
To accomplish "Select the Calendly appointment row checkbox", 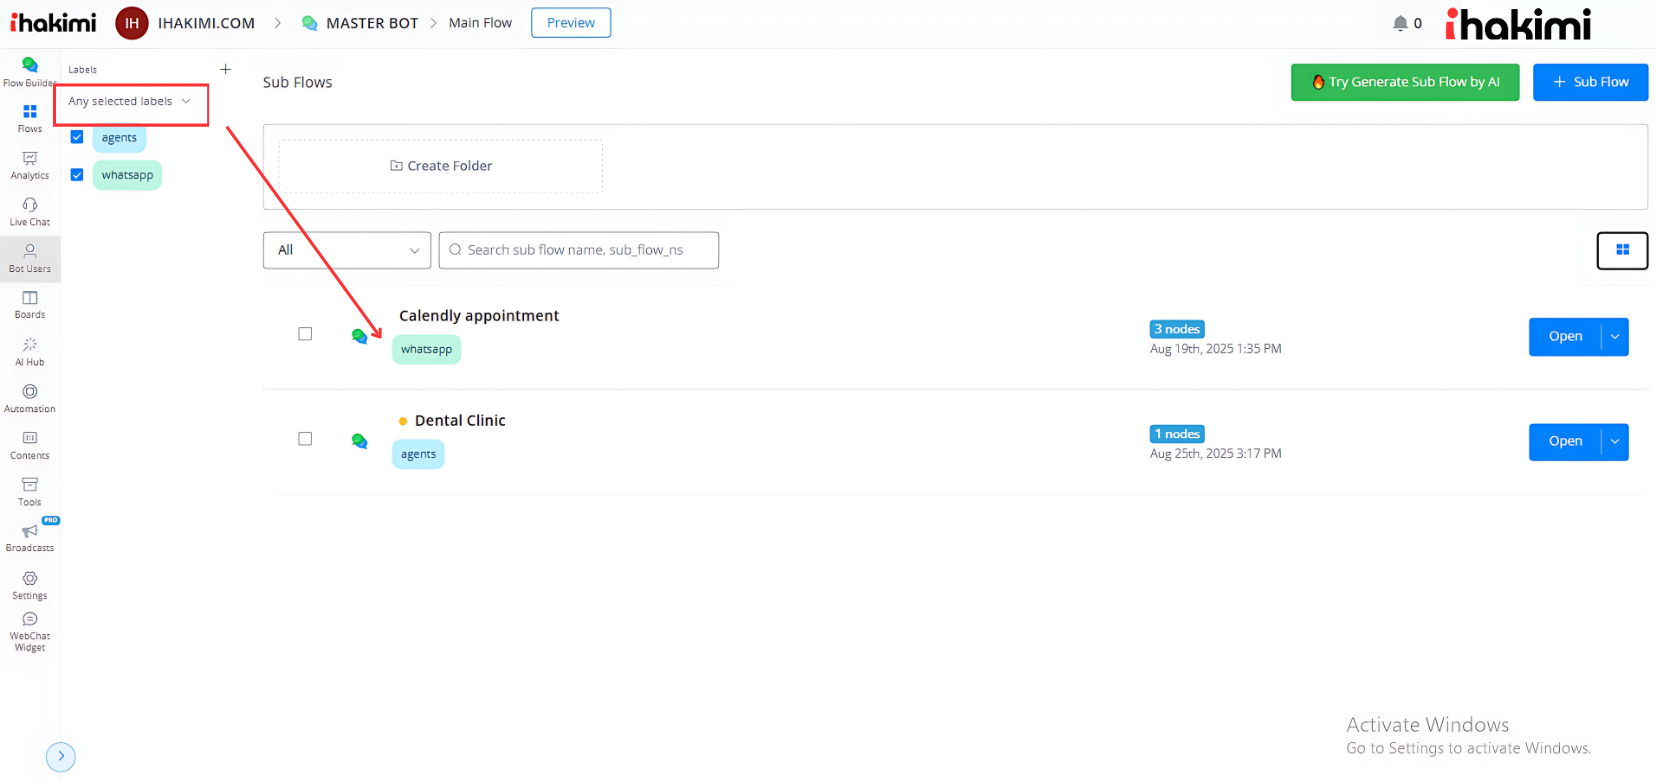I will pyautogui.click(x=305, y=334).
